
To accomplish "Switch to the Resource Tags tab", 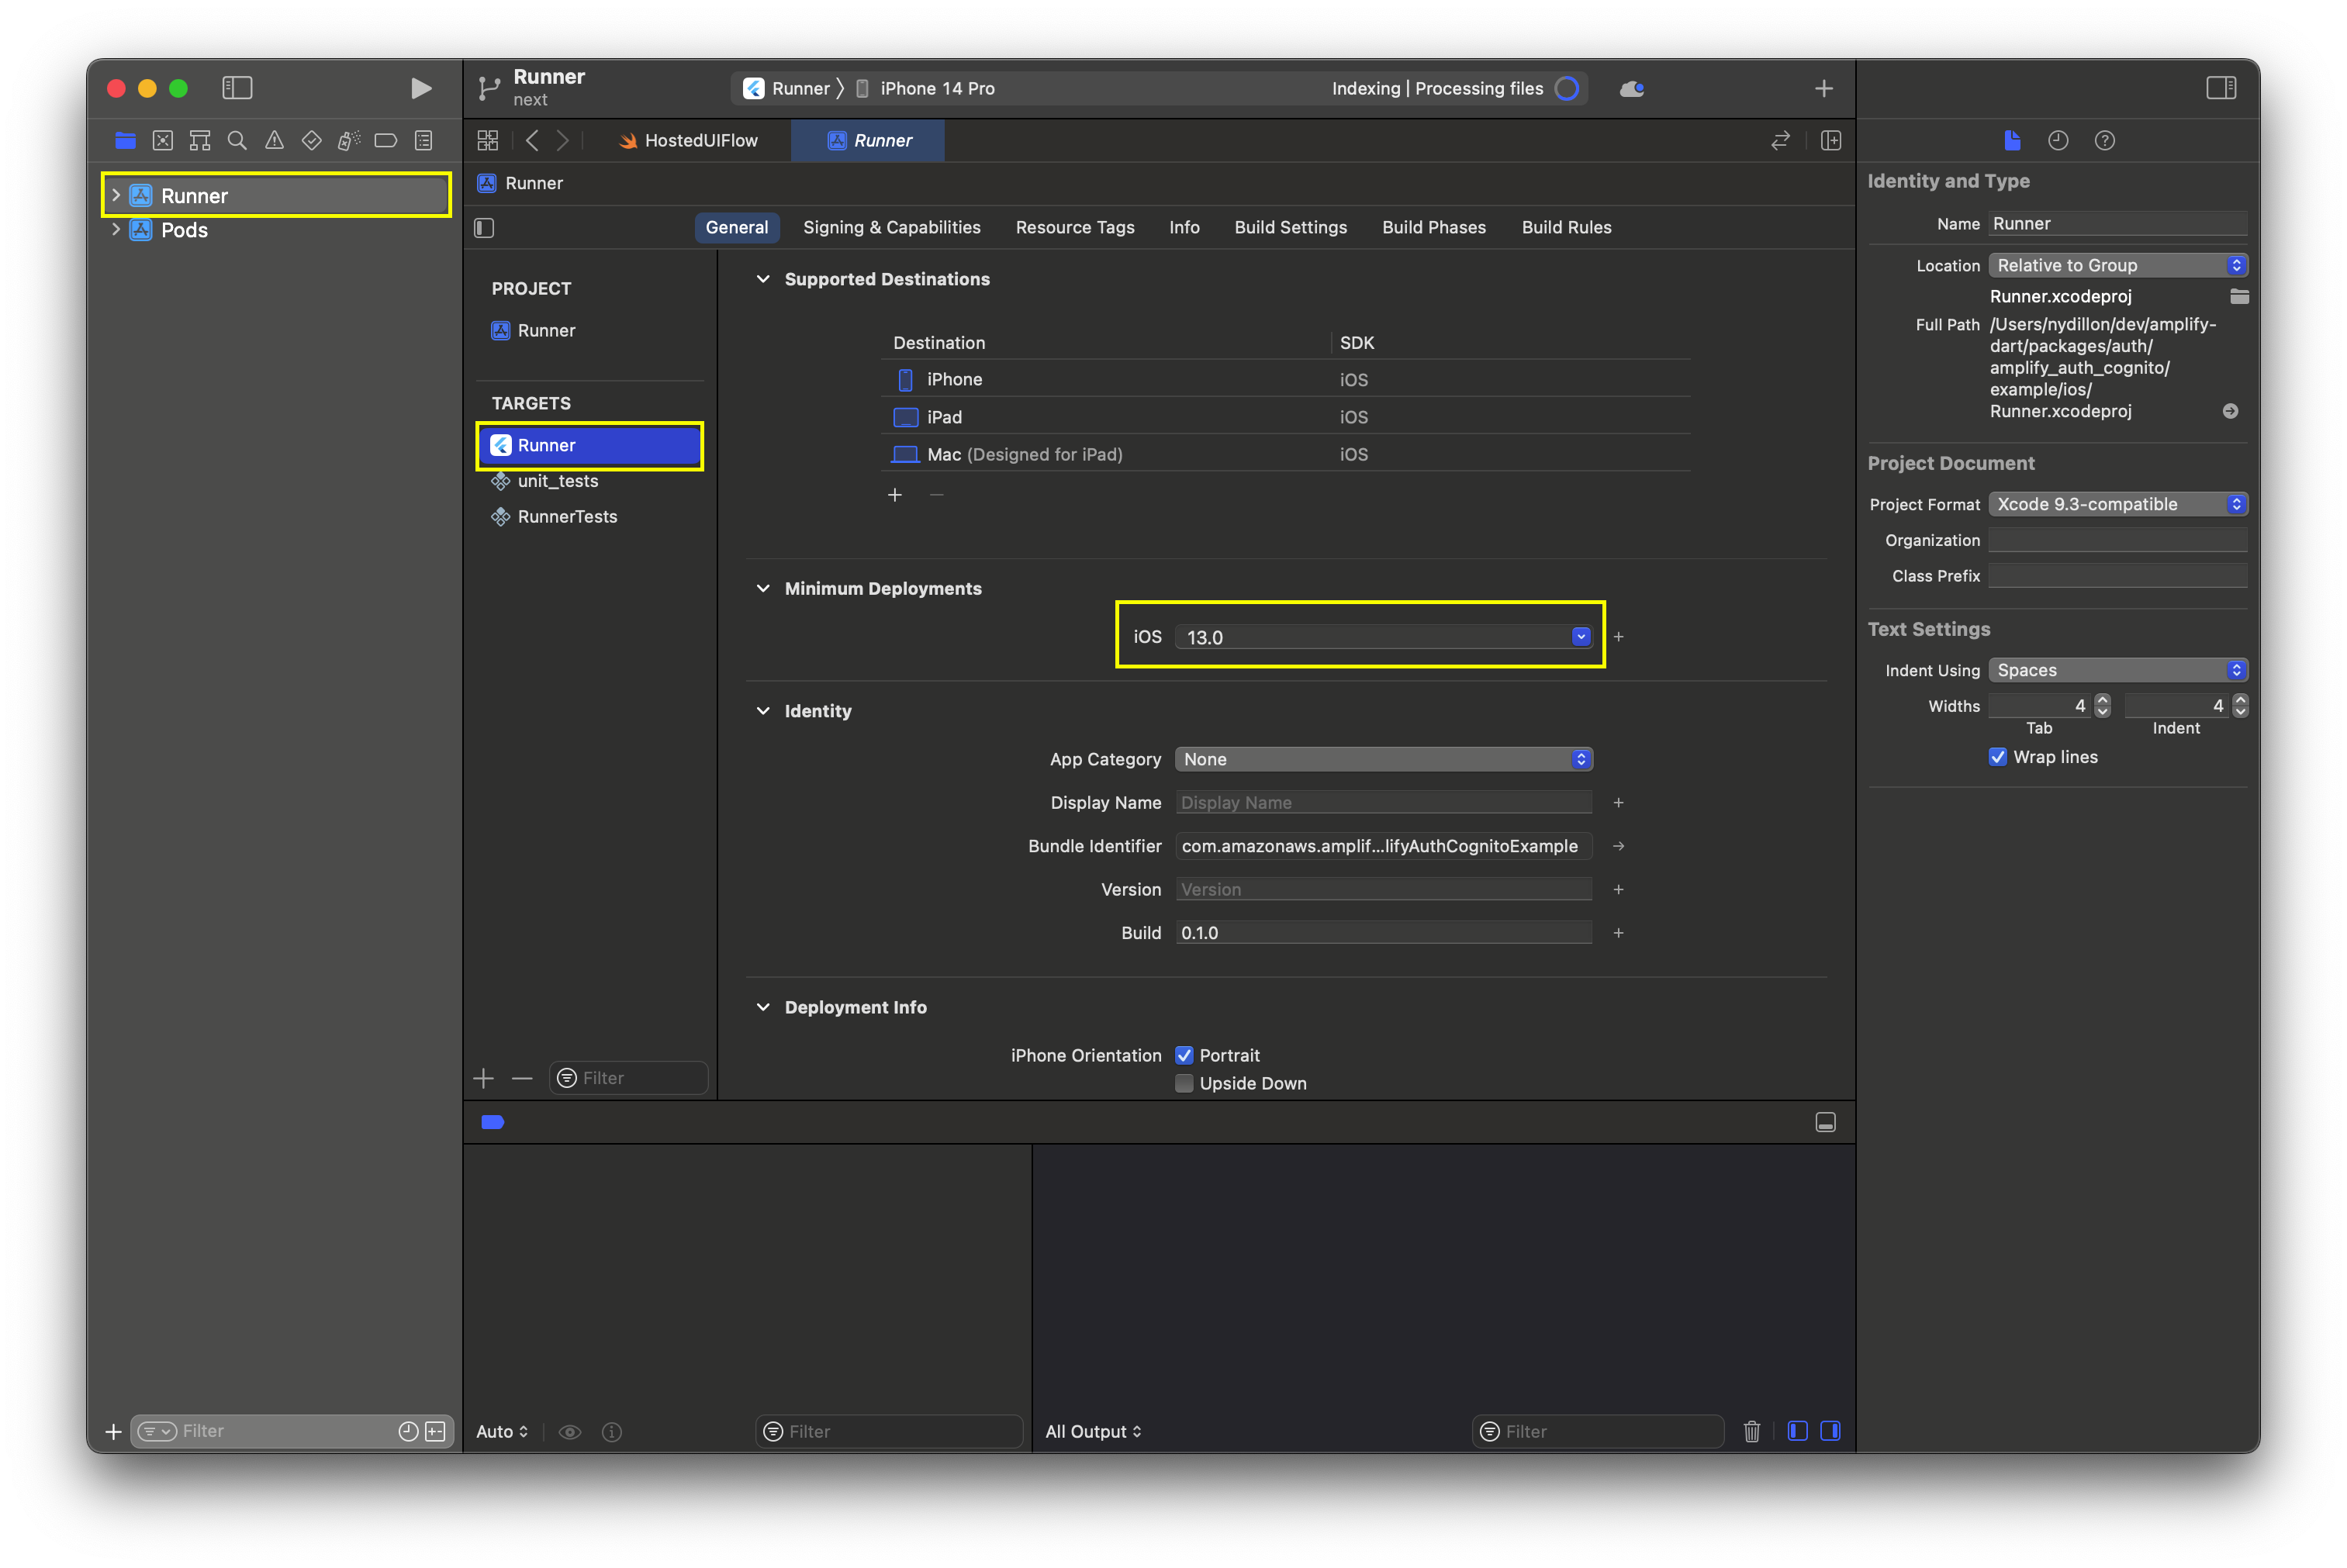I will (x=1075, y=227).
